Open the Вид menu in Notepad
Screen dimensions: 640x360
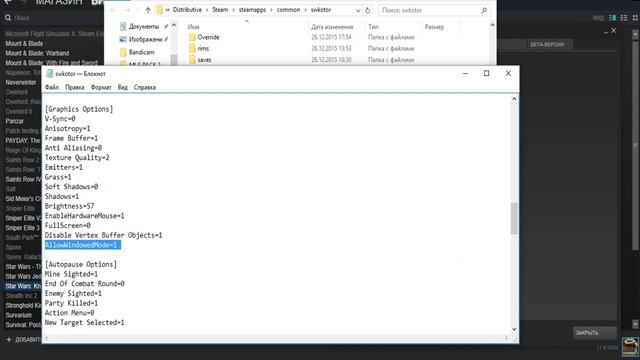[x=122, y=87]
